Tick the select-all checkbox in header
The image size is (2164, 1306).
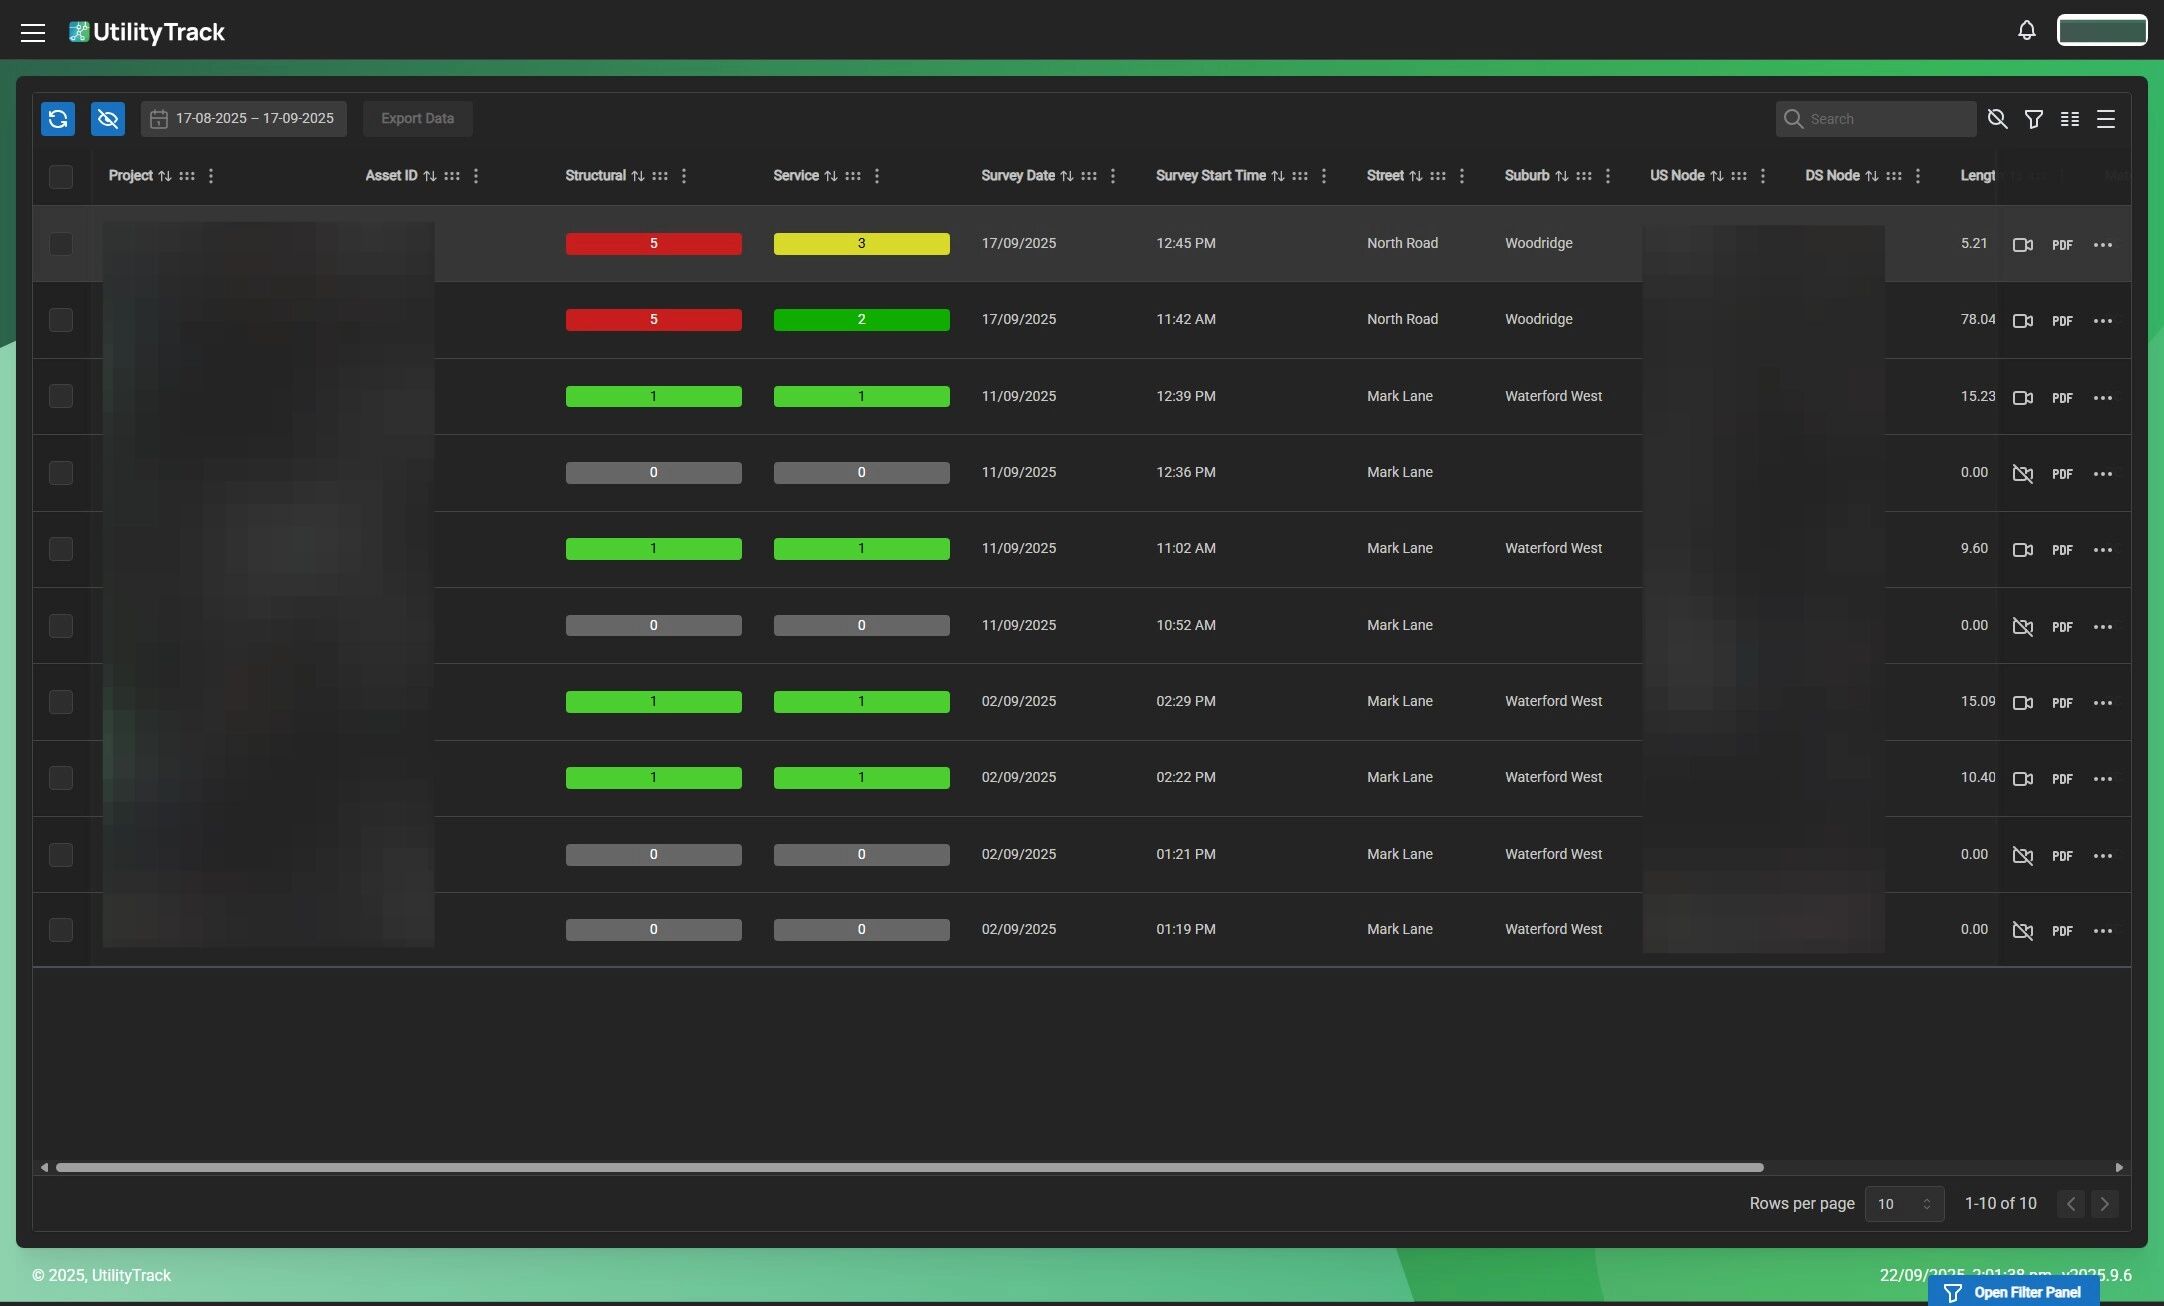coord(61,177)
